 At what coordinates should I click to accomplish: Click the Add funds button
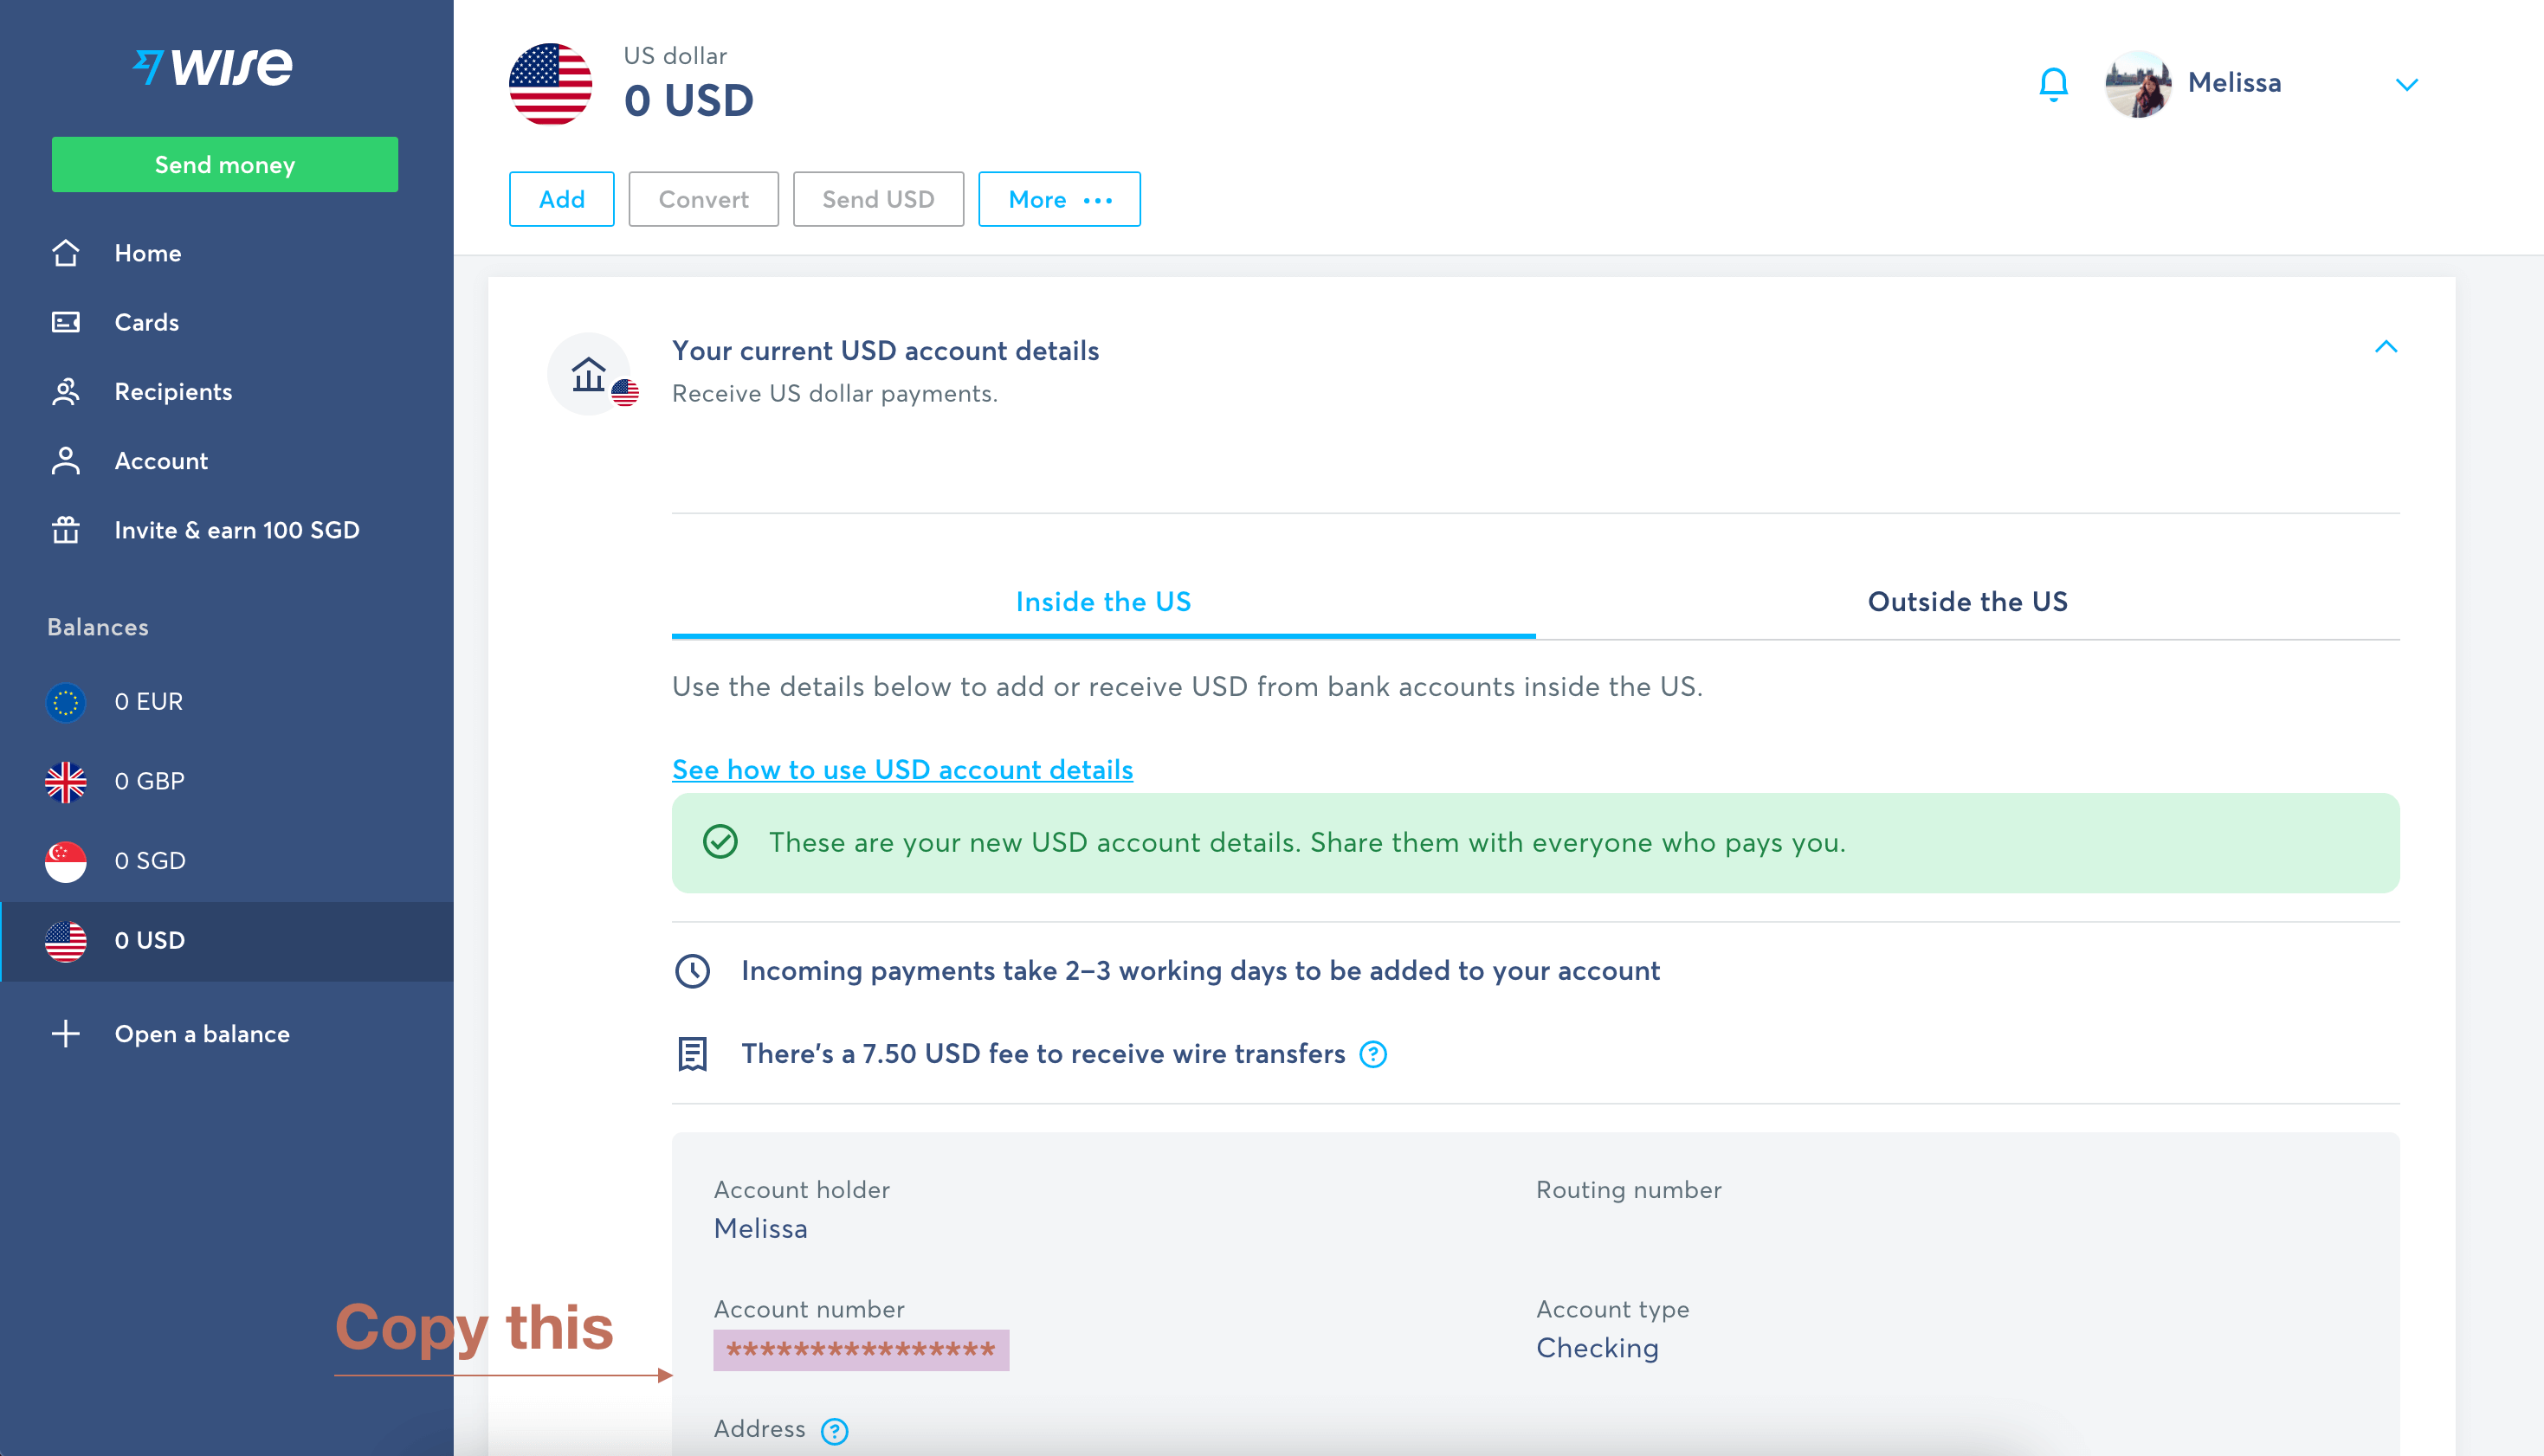(x=563, y=197)
